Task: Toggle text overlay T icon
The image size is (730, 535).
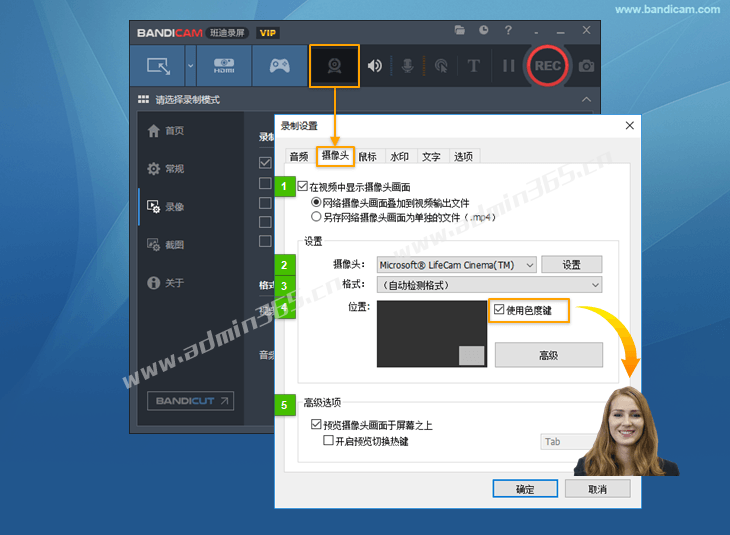Action: pos(473,66)
